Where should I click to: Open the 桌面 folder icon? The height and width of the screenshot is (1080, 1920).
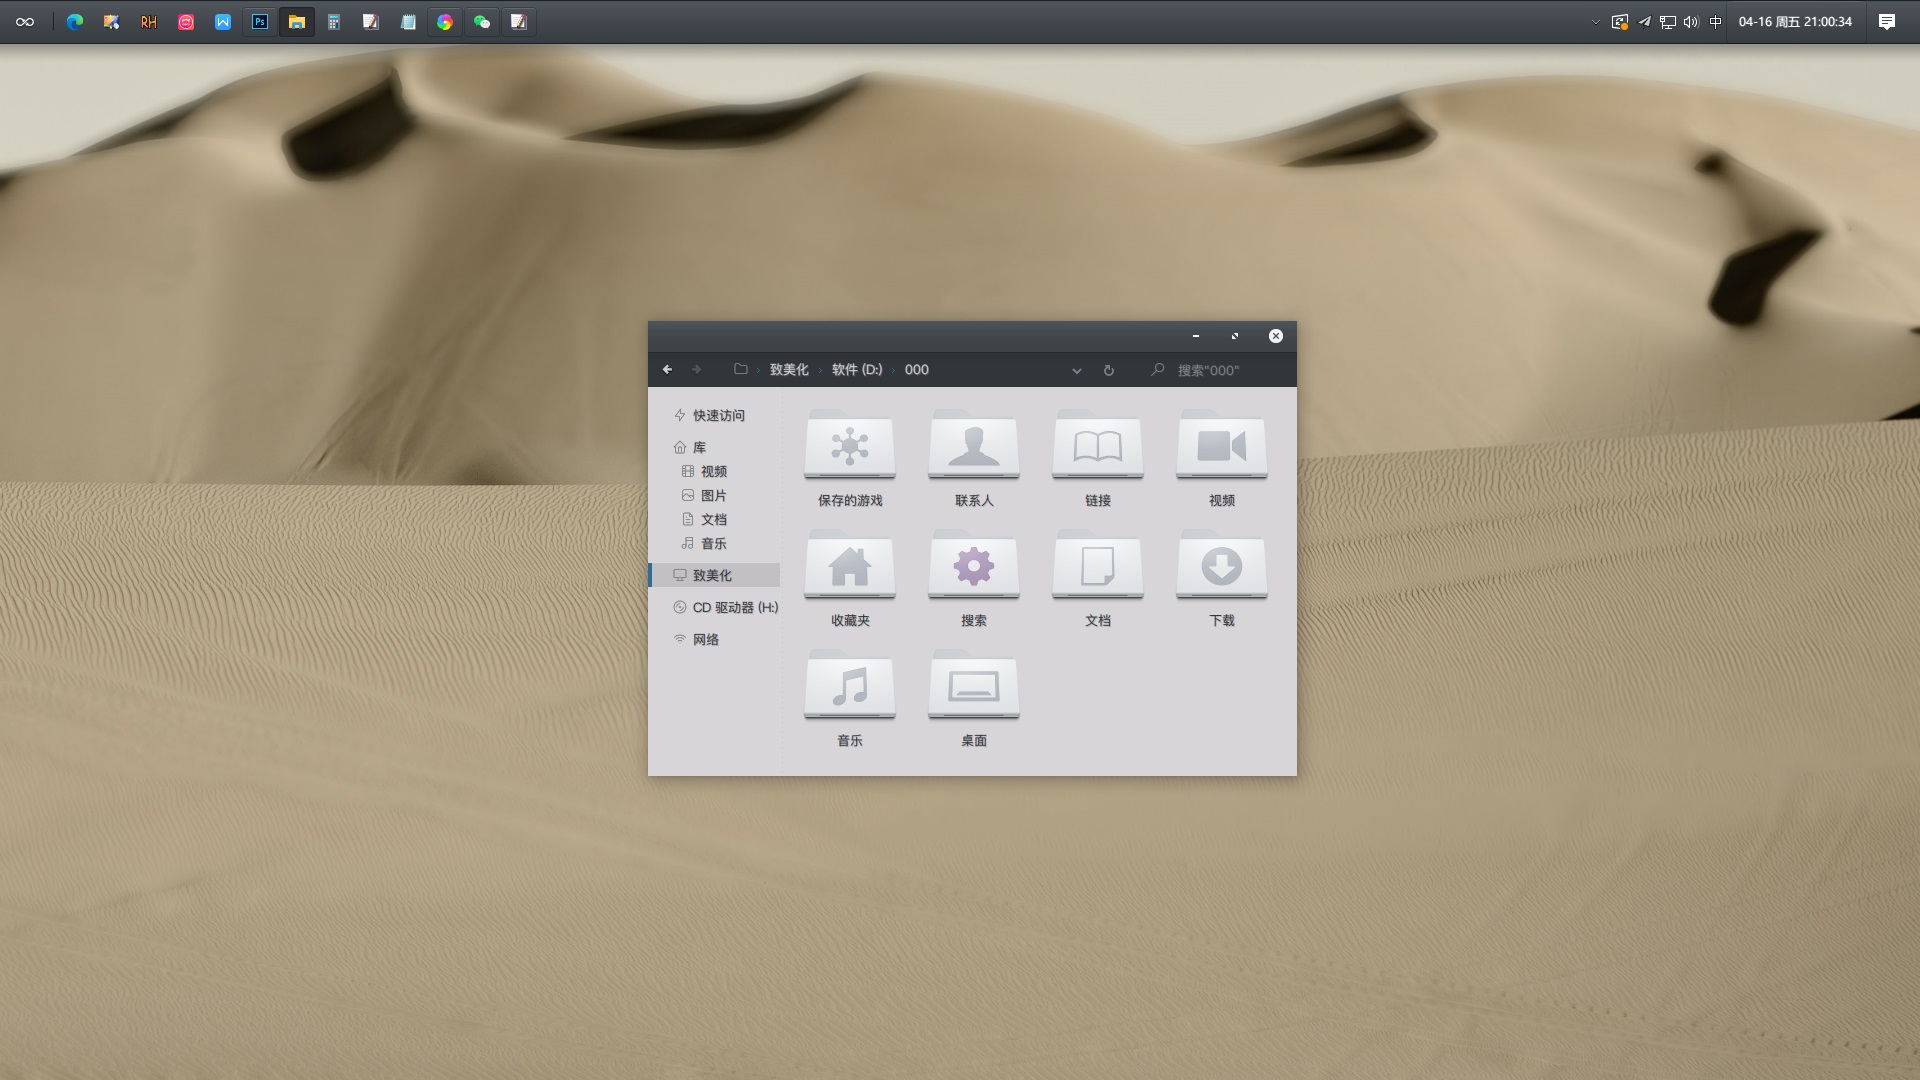[974, 685]
